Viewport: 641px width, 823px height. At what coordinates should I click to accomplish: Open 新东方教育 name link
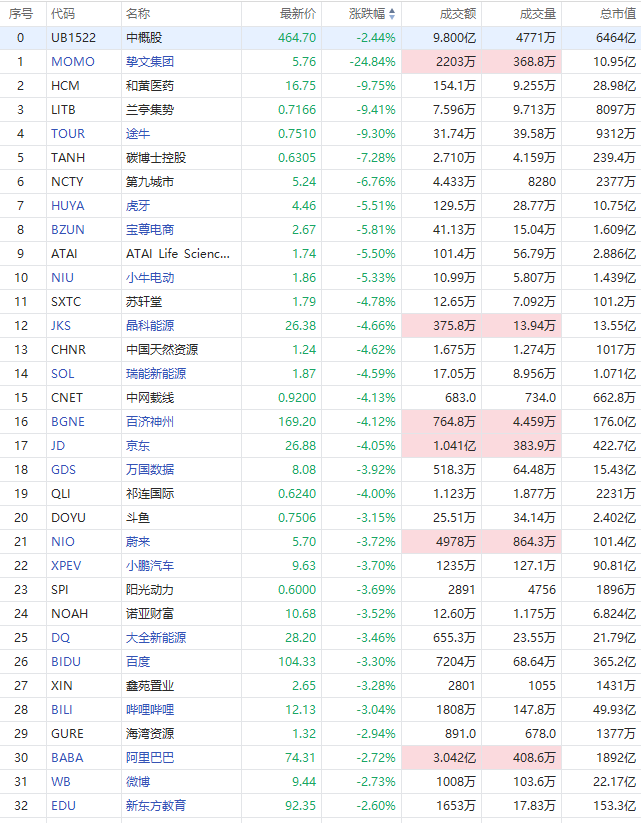pos(156,806)
